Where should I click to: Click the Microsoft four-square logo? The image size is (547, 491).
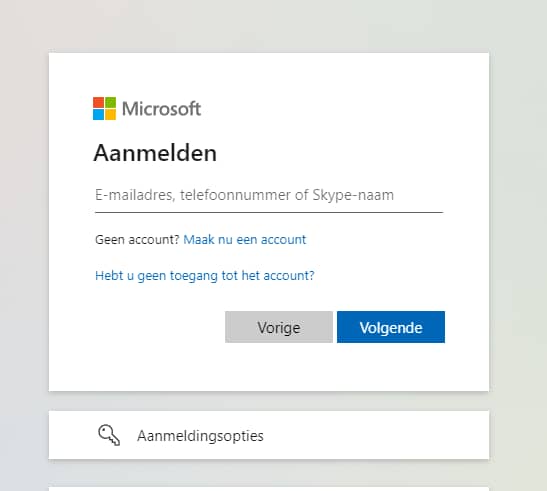[x=104, y=109]
